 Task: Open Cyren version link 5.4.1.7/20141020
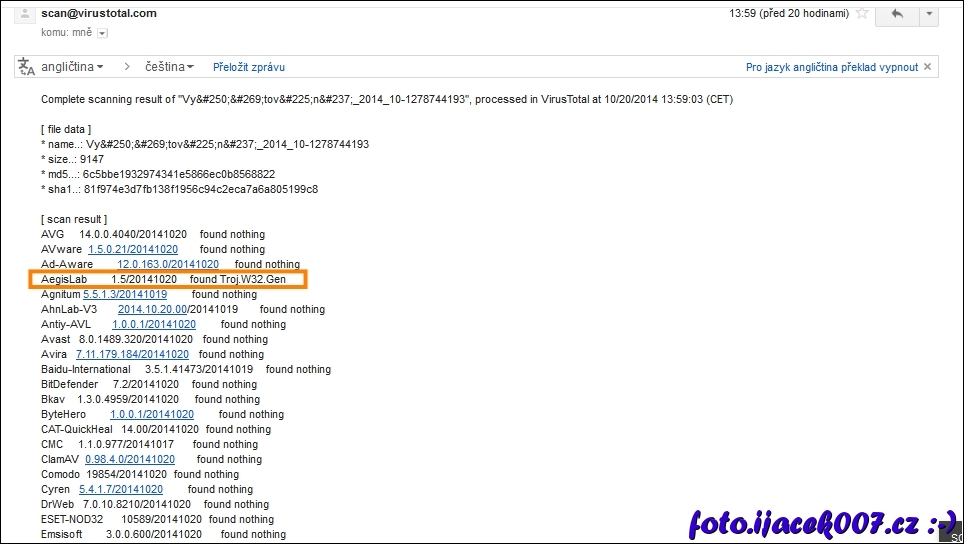pyautogui.click(x=121, y=490)
